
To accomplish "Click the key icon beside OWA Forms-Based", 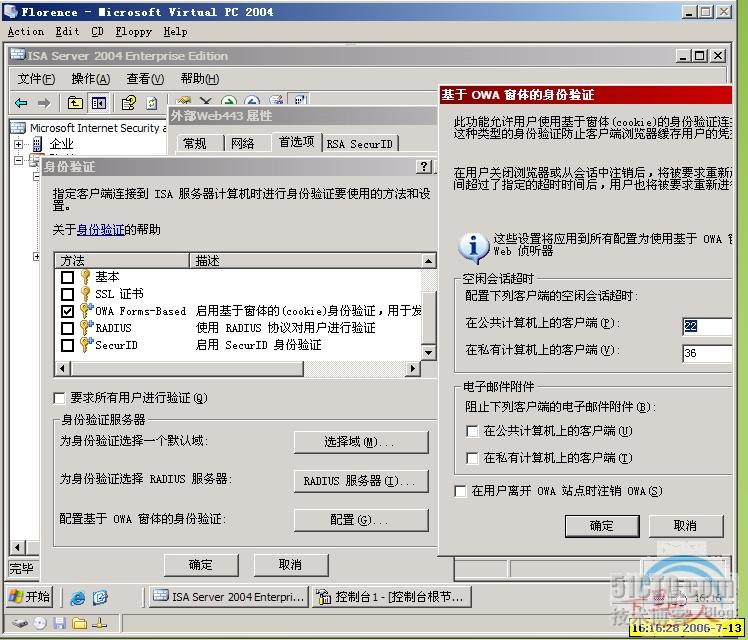I will click(x=86, y=310).
